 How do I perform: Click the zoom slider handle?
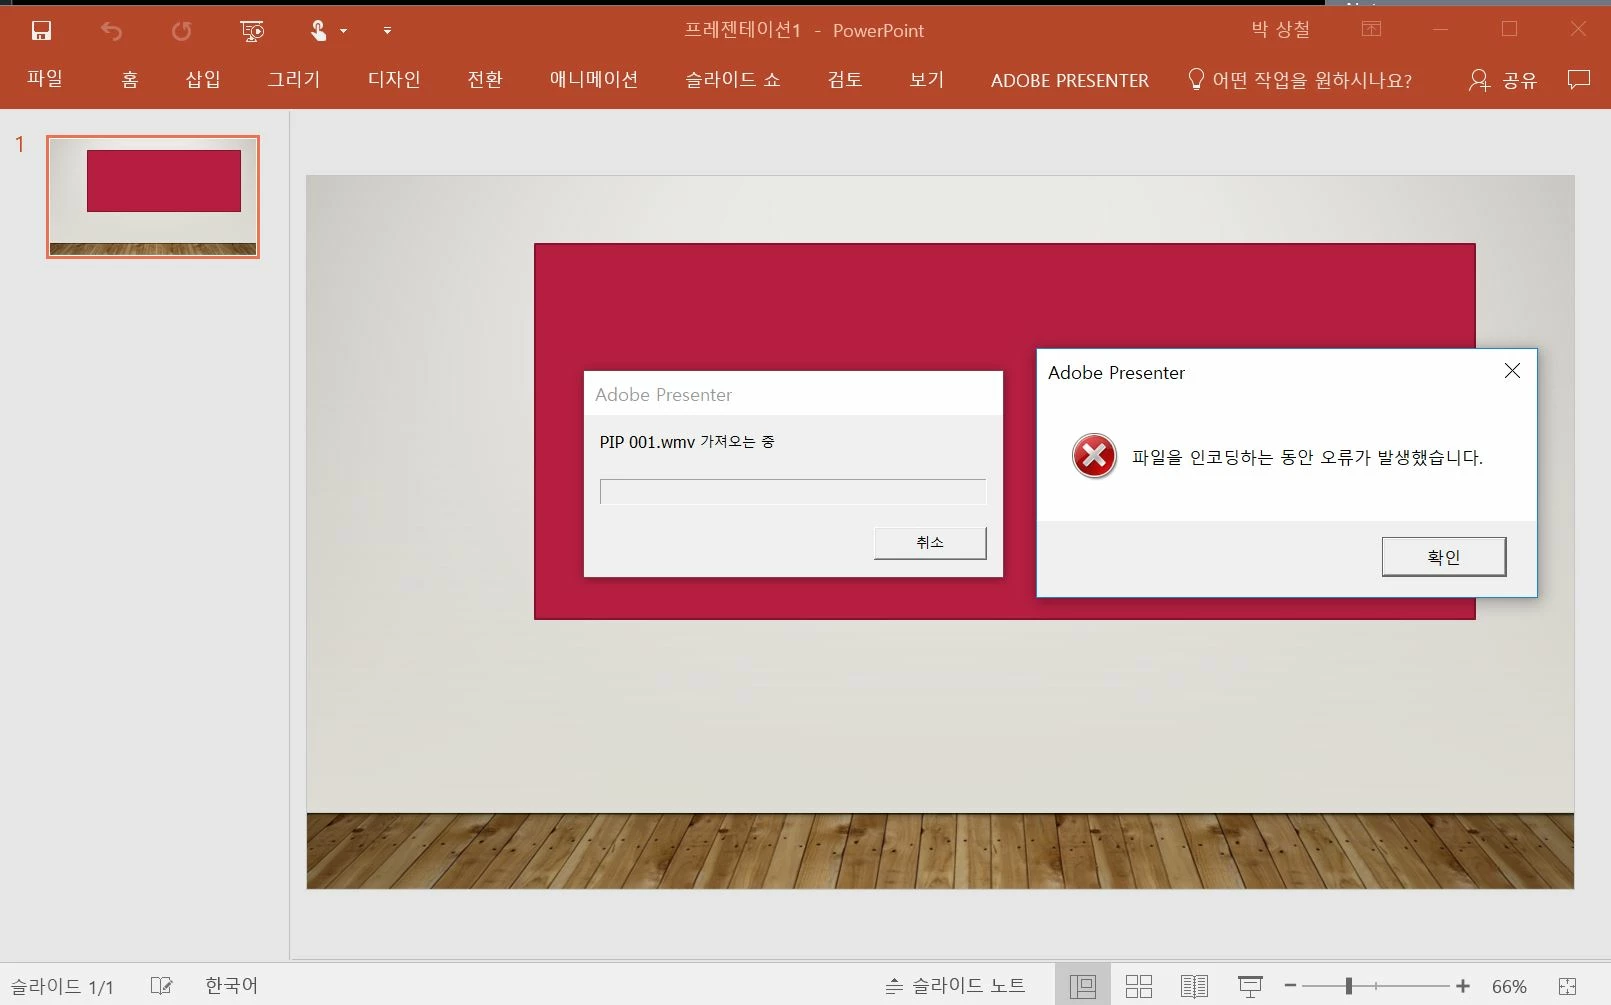point(1349,986)
